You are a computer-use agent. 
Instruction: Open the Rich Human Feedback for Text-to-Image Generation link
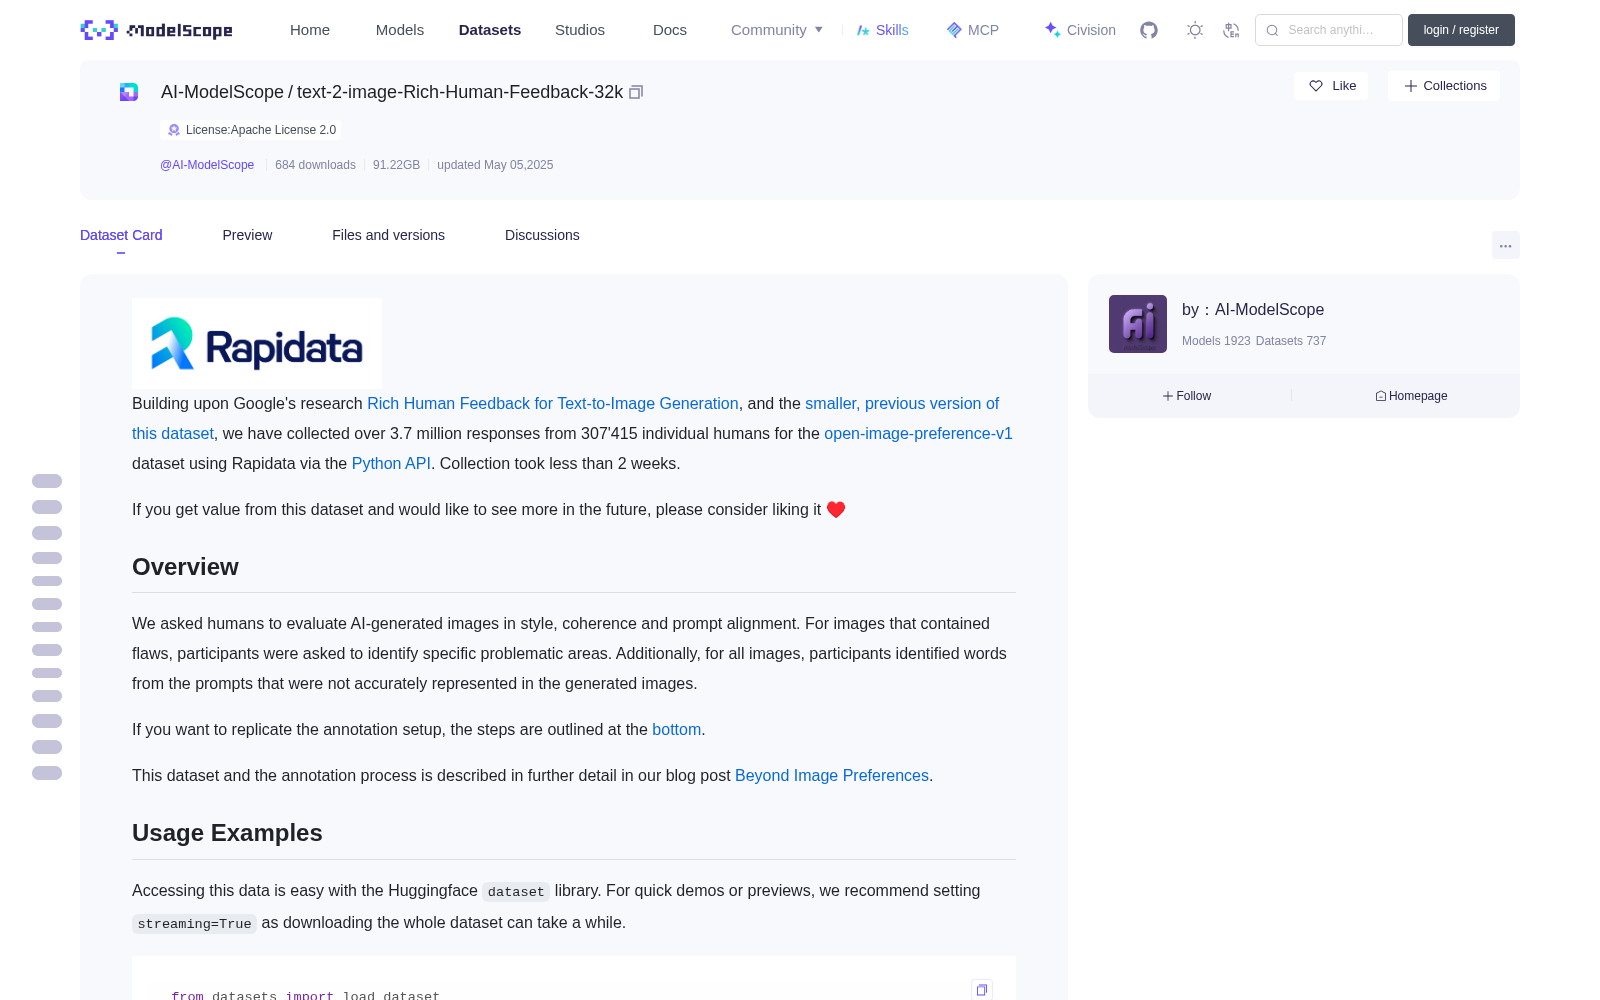tap(553, 403)
